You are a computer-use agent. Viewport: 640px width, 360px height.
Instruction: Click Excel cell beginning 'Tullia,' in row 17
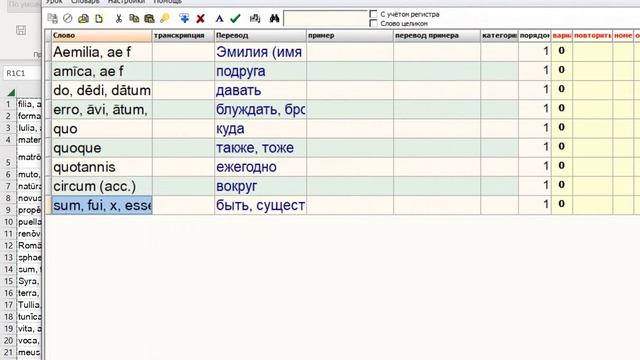tap(29, 305)
